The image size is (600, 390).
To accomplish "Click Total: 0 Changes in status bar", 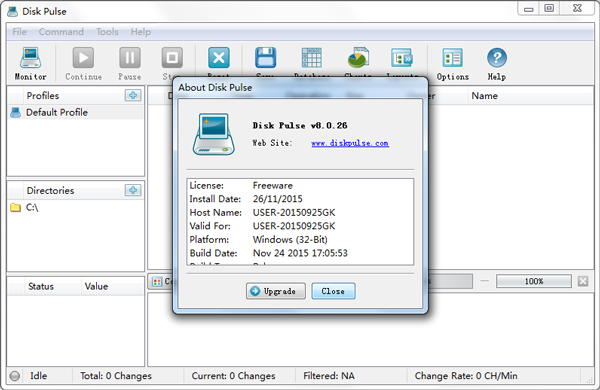I will click(116, 376).
